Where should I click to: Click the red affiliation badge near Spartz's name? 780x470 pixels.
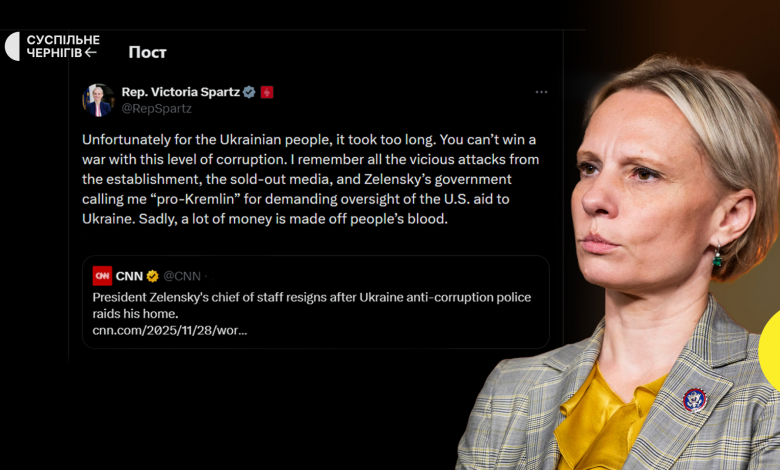[x=267, y=92]
